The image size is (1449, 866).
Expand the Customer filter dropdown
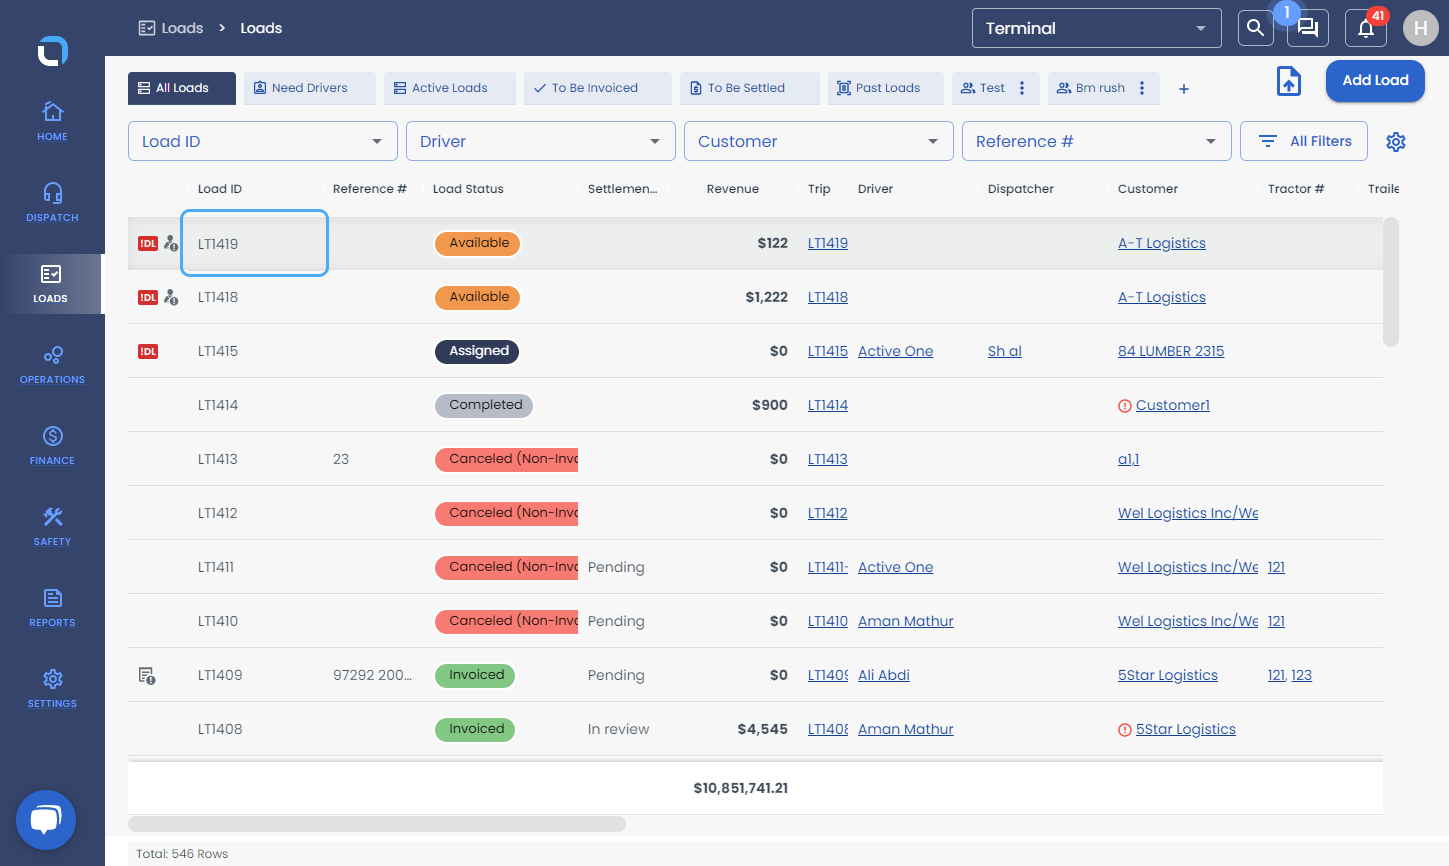[819, 141]
